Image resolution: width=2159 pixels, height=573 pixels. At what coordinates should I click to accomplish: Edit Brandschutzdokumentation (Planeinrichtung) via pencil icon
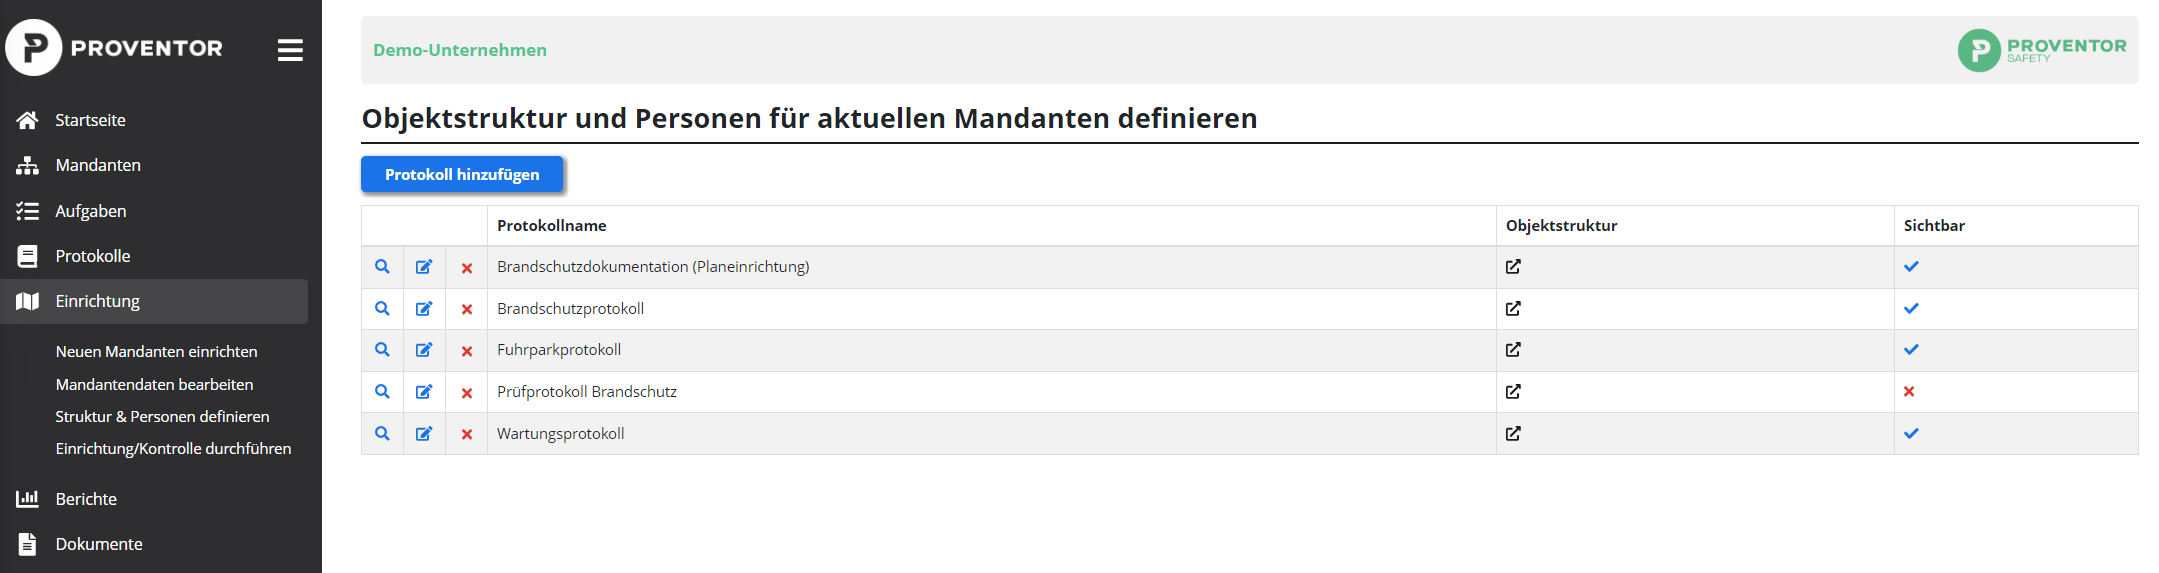424,267
